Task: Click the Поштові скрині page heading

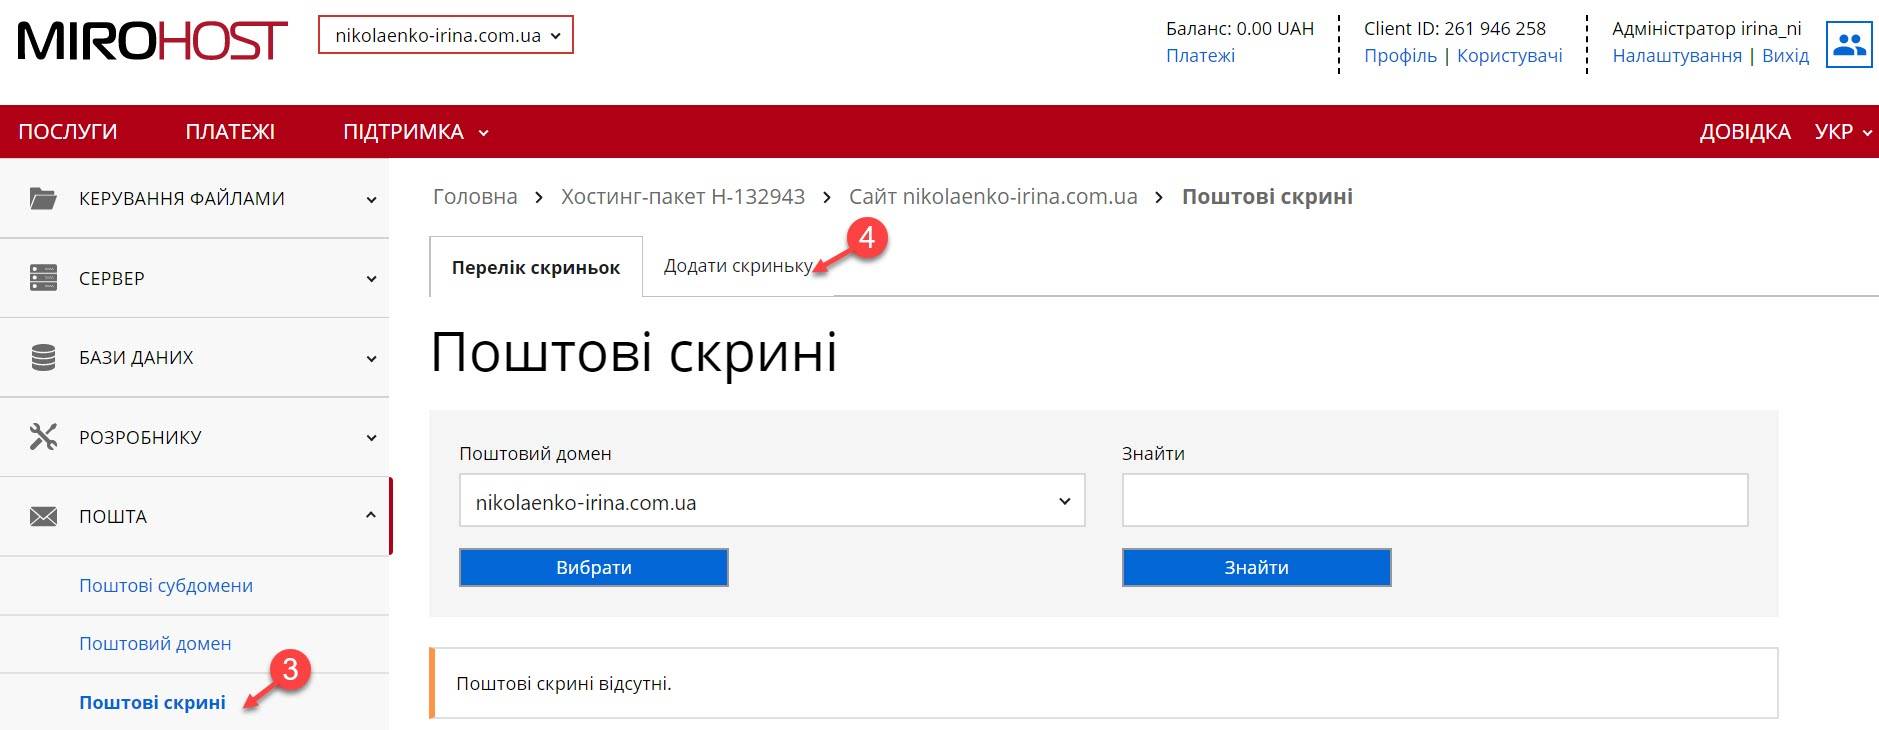Action: coord(634,353)
